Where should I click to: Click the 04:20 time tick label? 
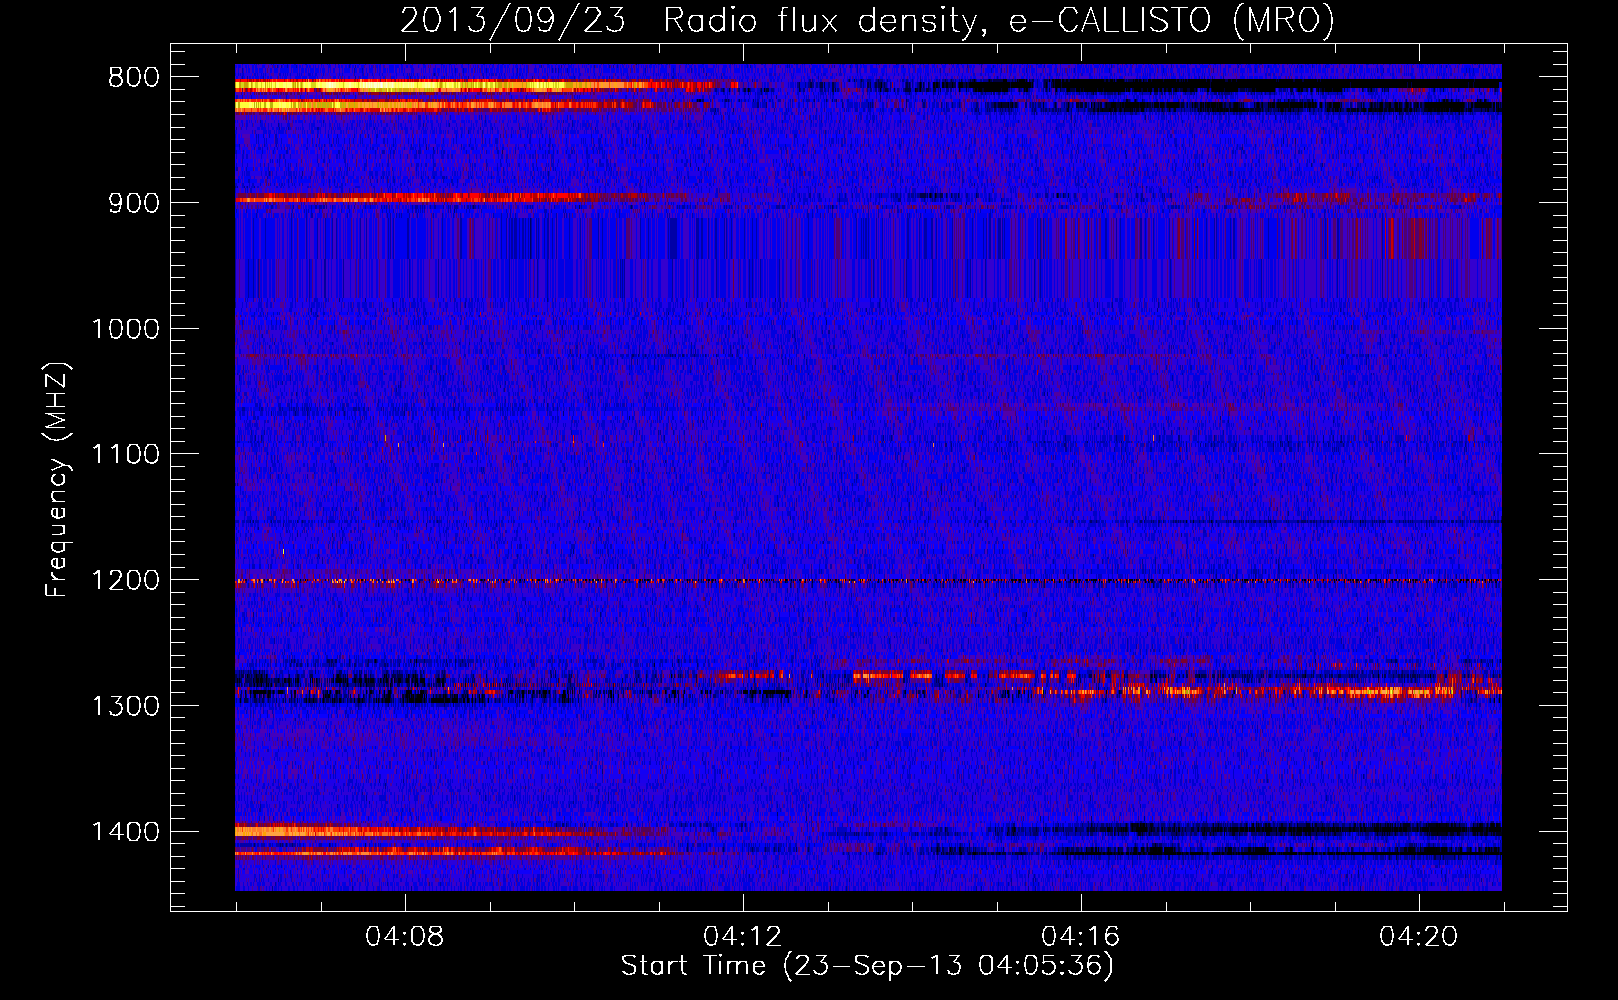1419,937
